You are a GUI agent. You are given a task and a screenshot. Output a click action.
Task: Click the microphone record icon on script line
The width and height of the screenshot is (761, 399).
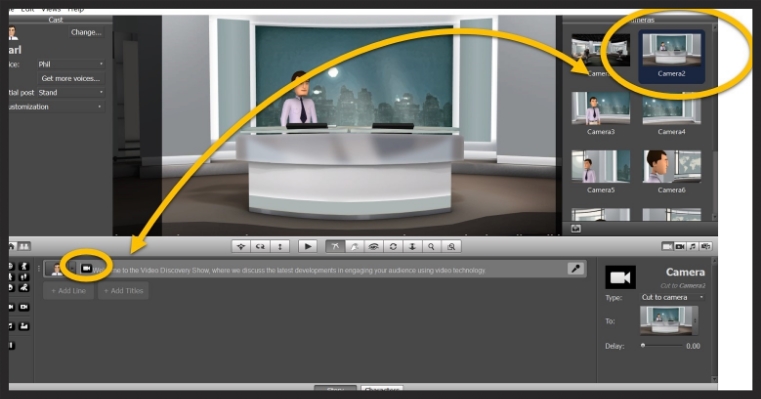576,268
